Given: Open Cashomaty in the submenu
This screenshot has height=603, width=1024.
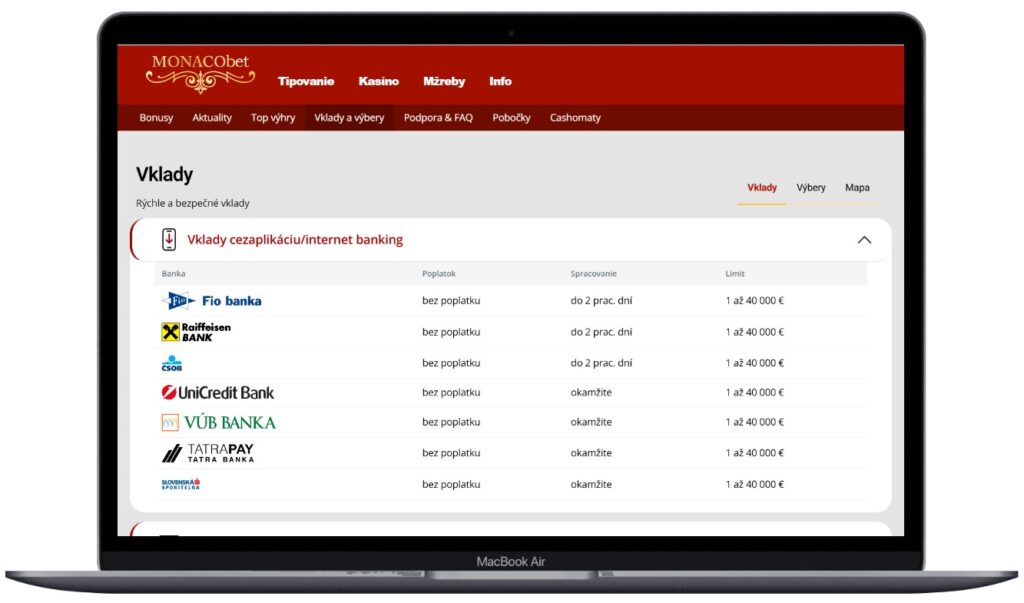Looking at the screenshot, I should [x=575, y=118].
